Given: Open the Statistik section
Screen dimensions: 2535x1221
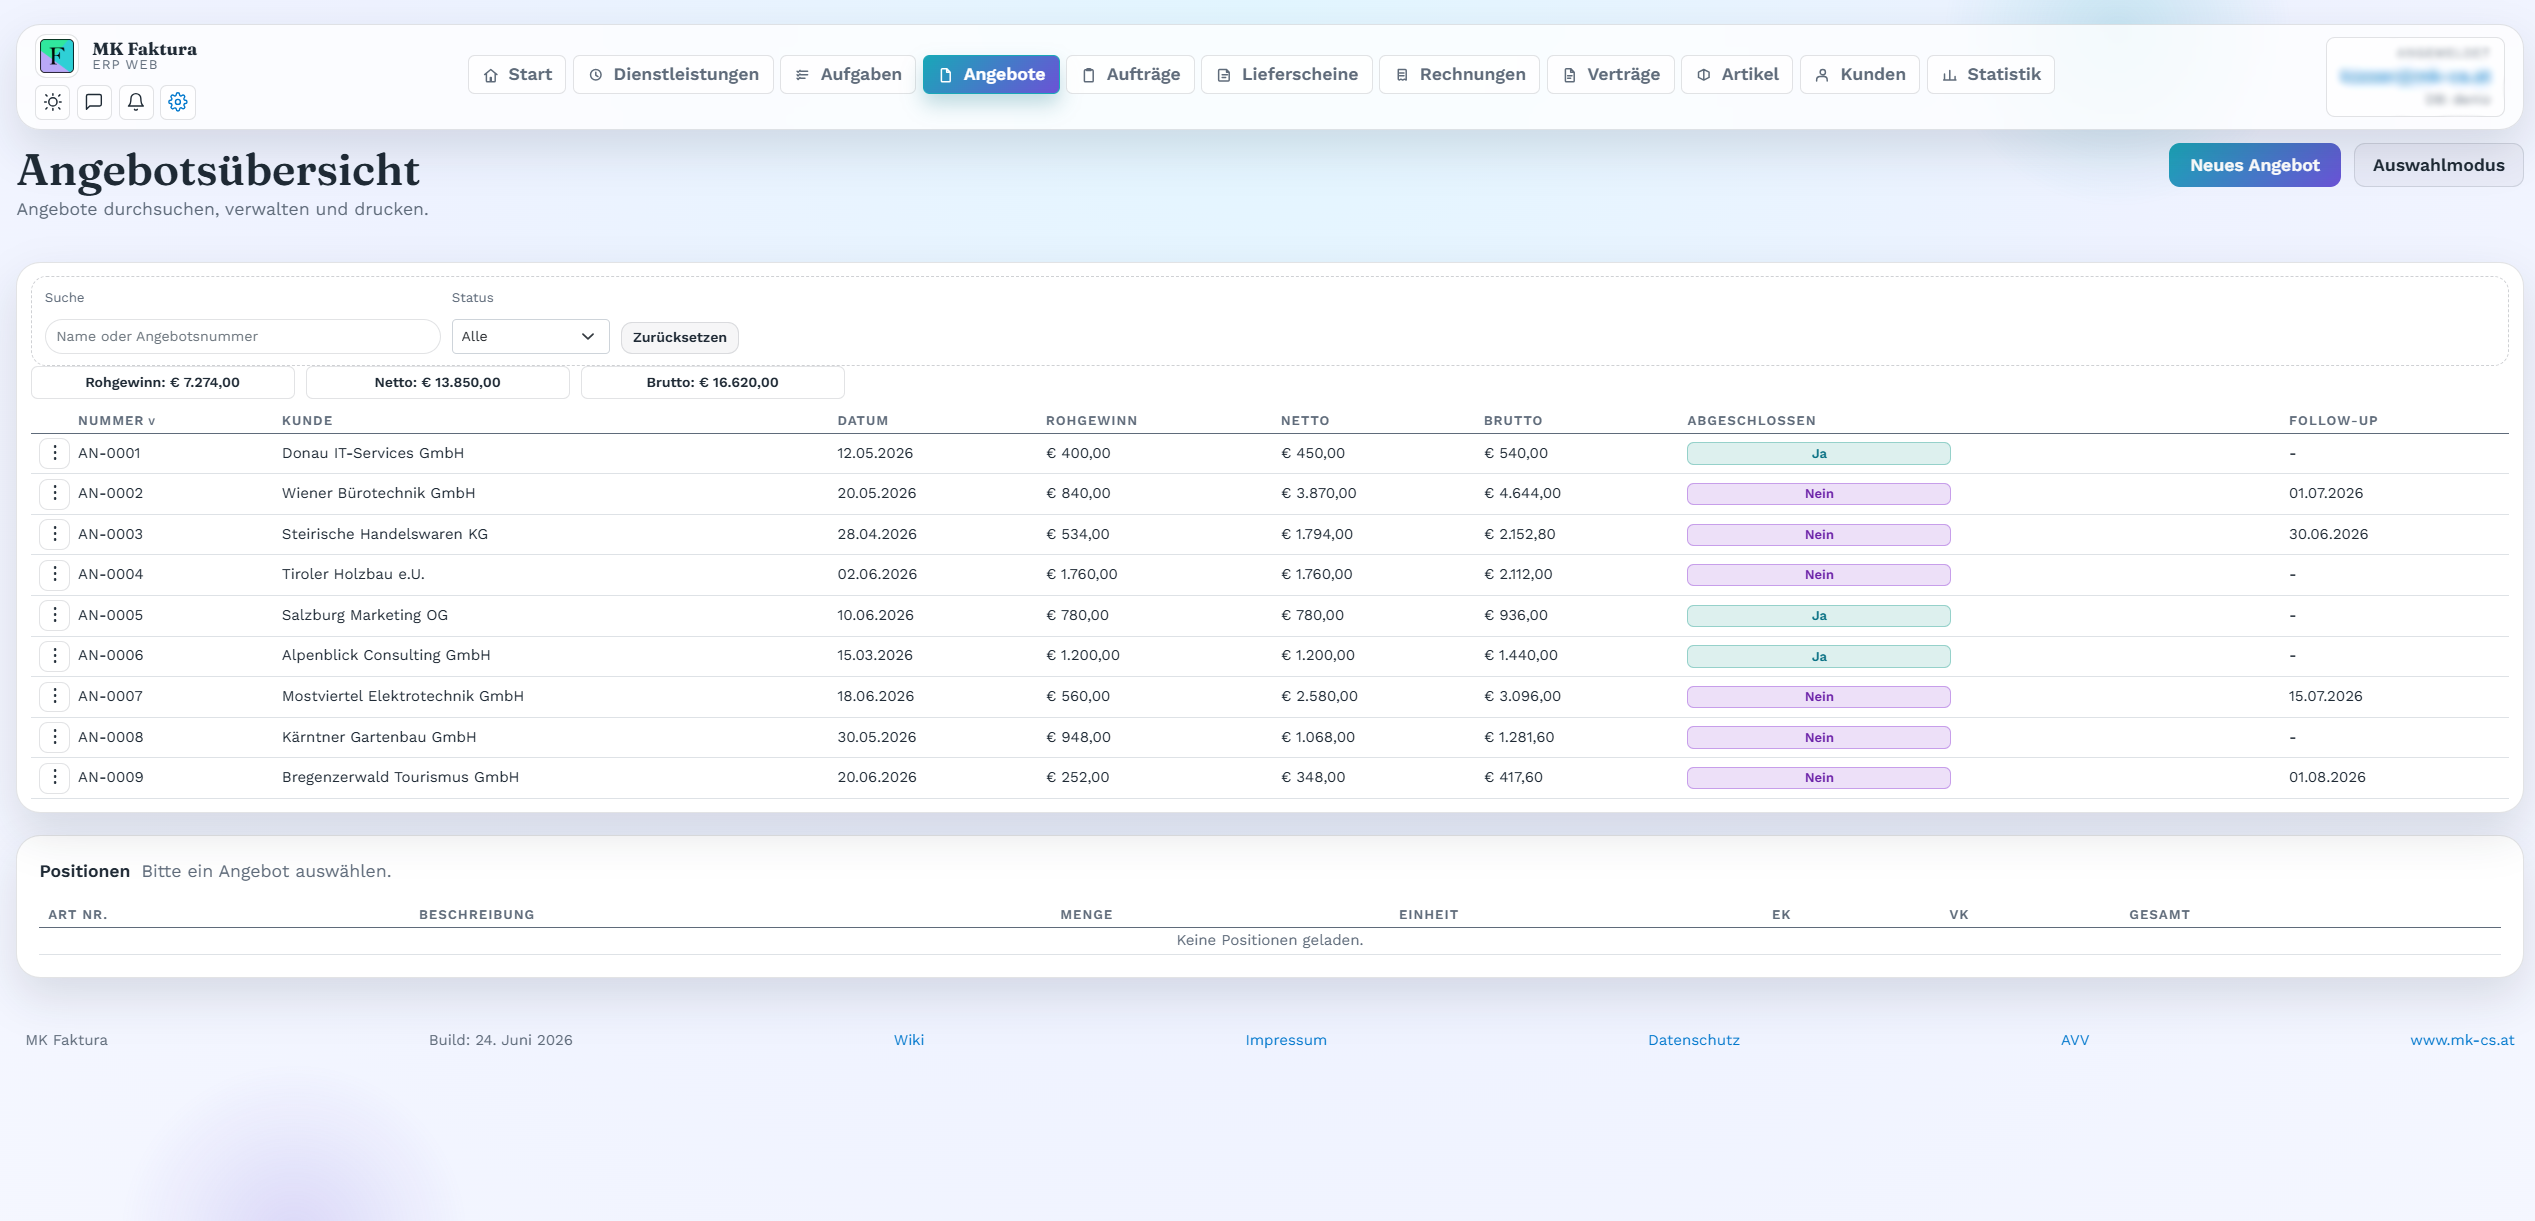Looking at the screenshot, I should tap(1991, 75).
